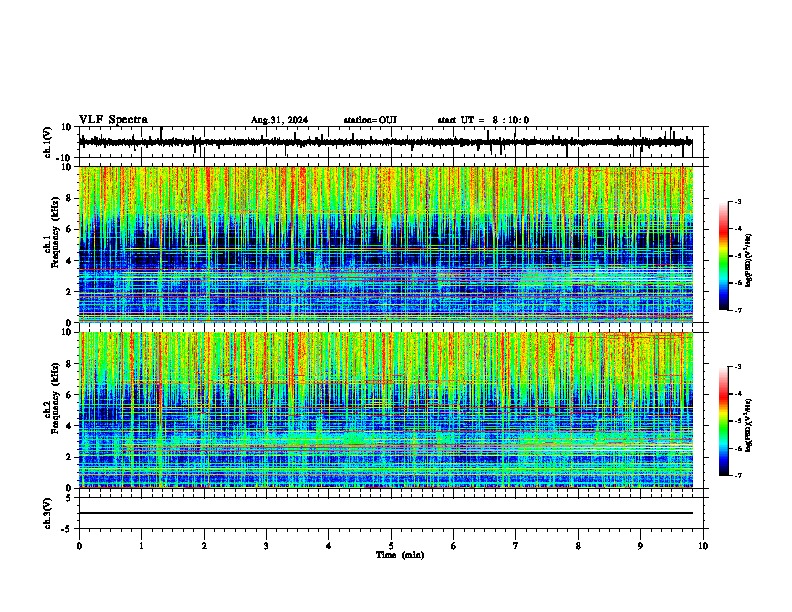Screen dimensions: 792x612
Task: Click the "10" tick on the time axis
Action: click(703, 546)
